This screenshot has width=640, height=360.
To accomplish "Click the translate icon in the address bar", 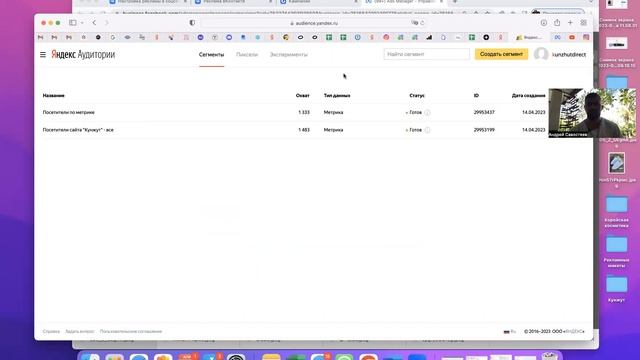I will click(415, 23).
